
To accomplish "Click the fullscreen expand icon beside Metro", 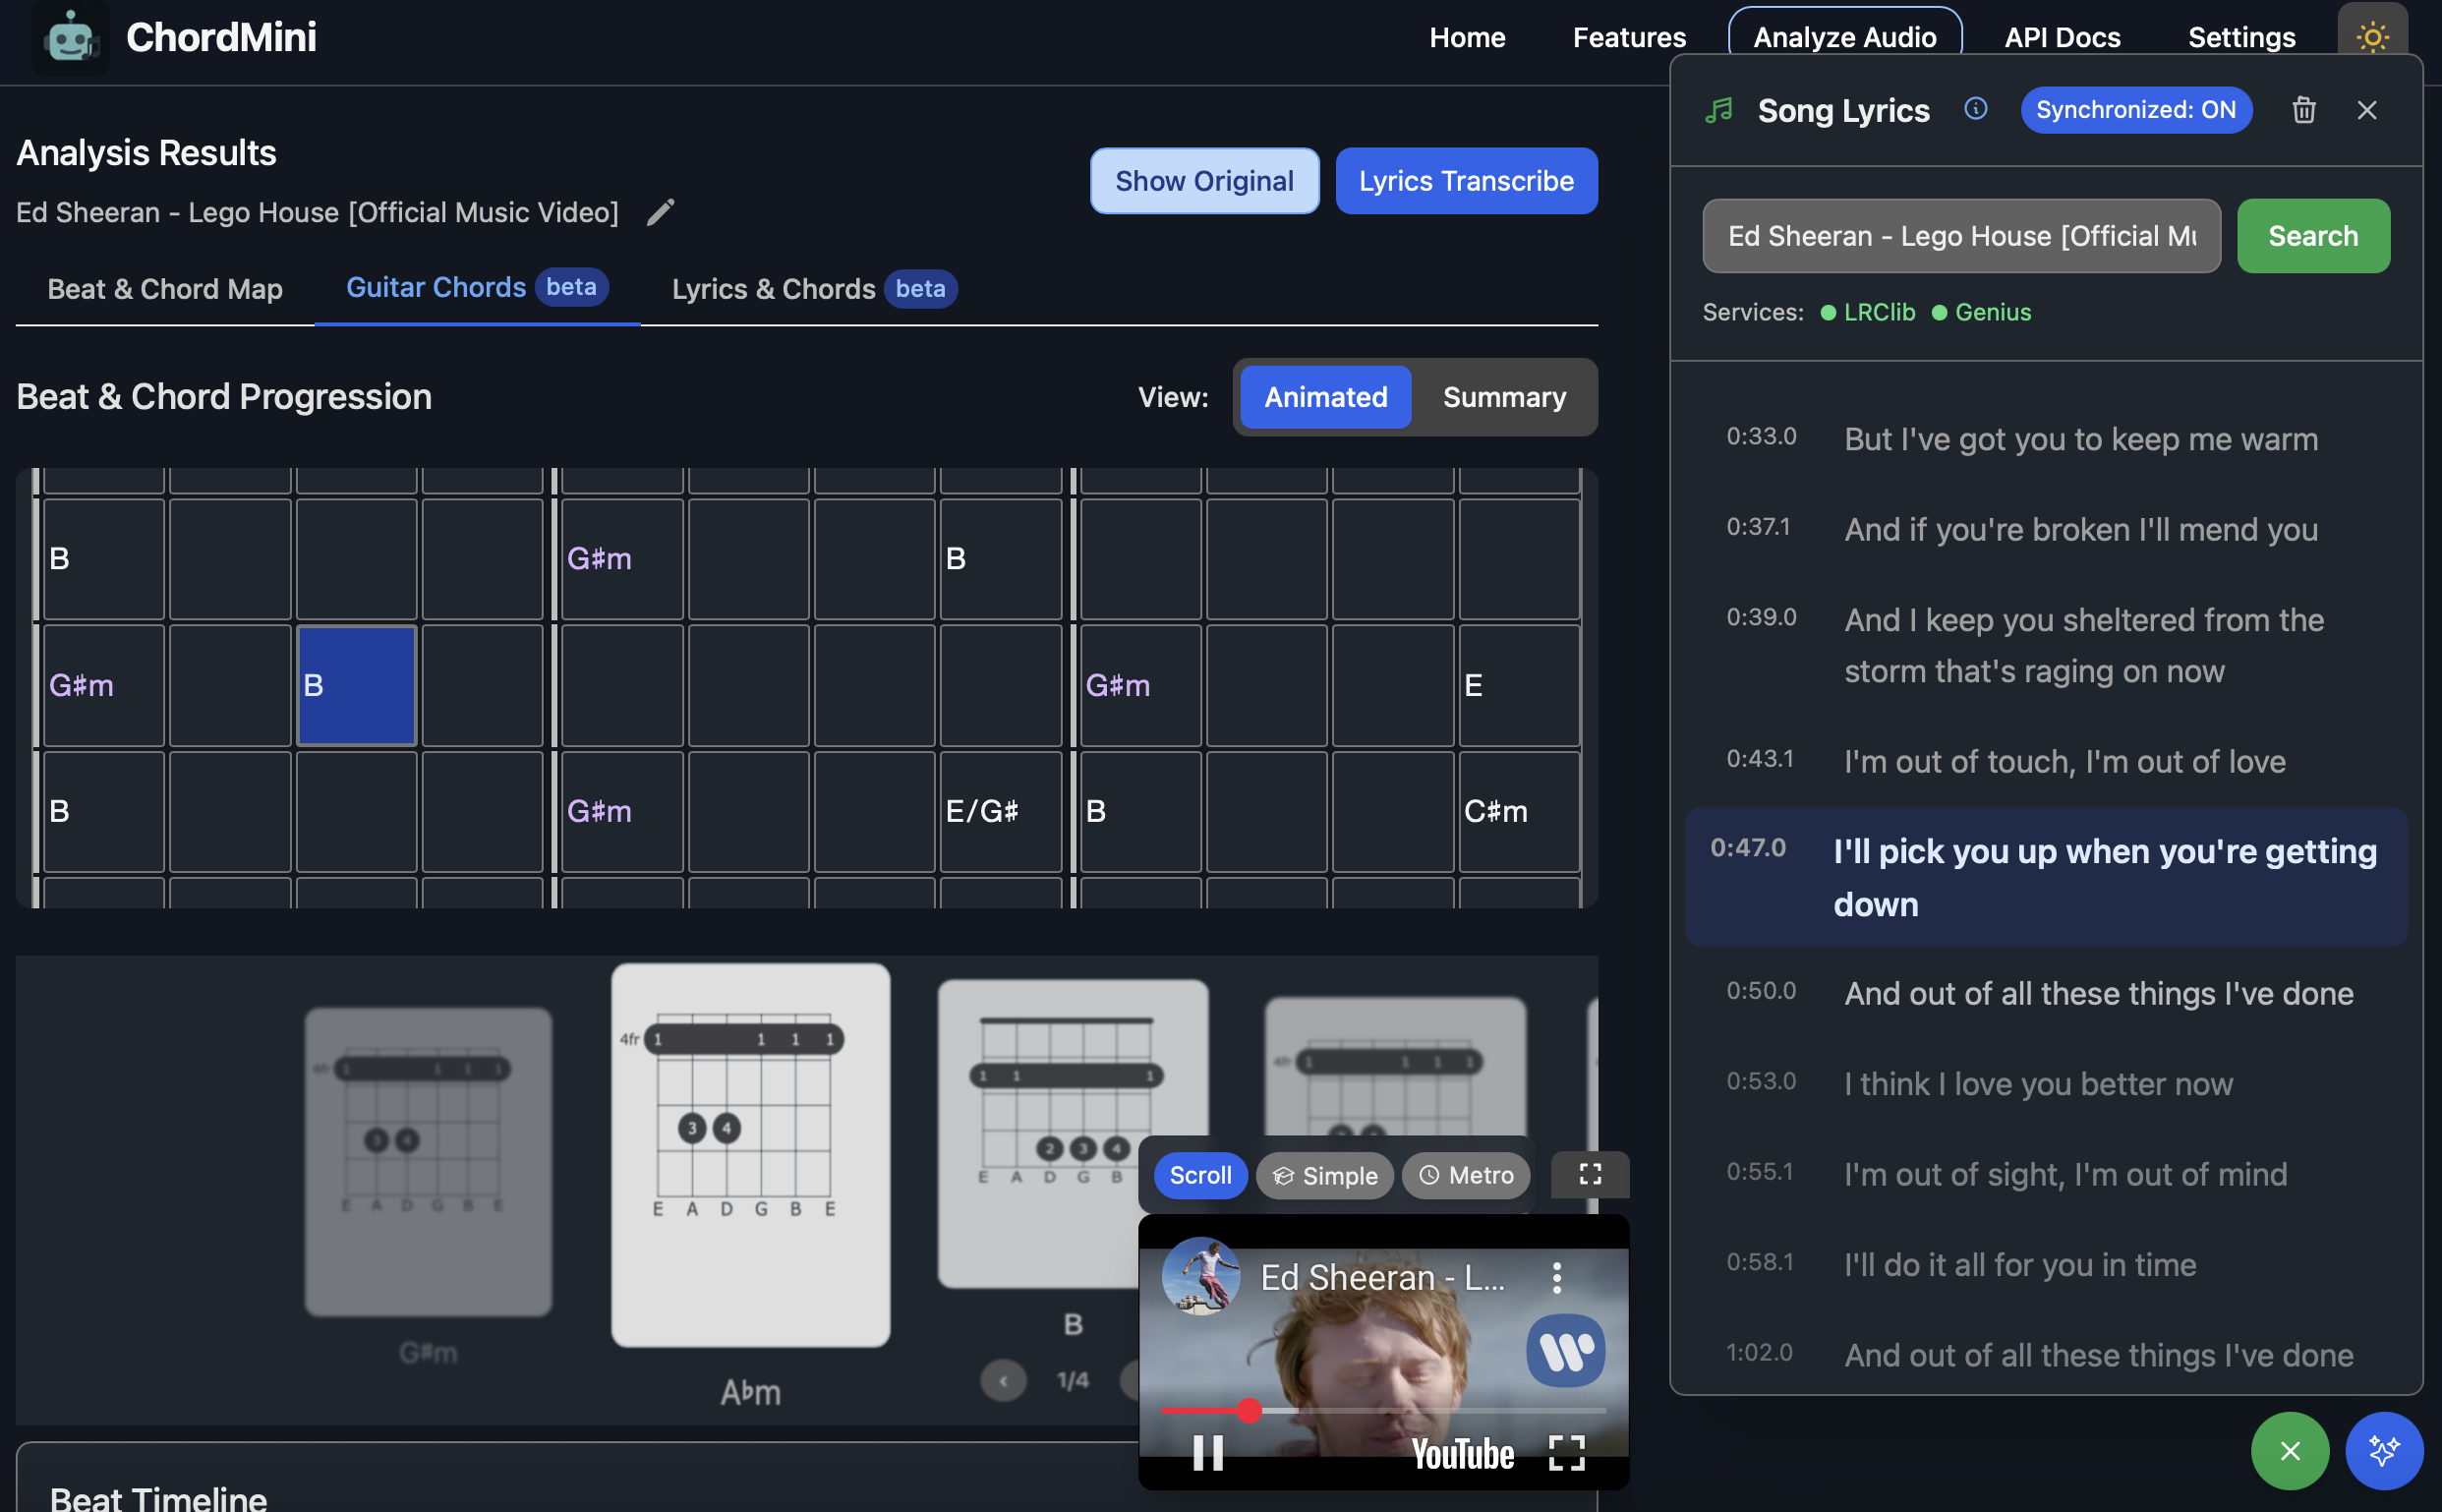I will pyautogui.click(x=1590, y=1175).
